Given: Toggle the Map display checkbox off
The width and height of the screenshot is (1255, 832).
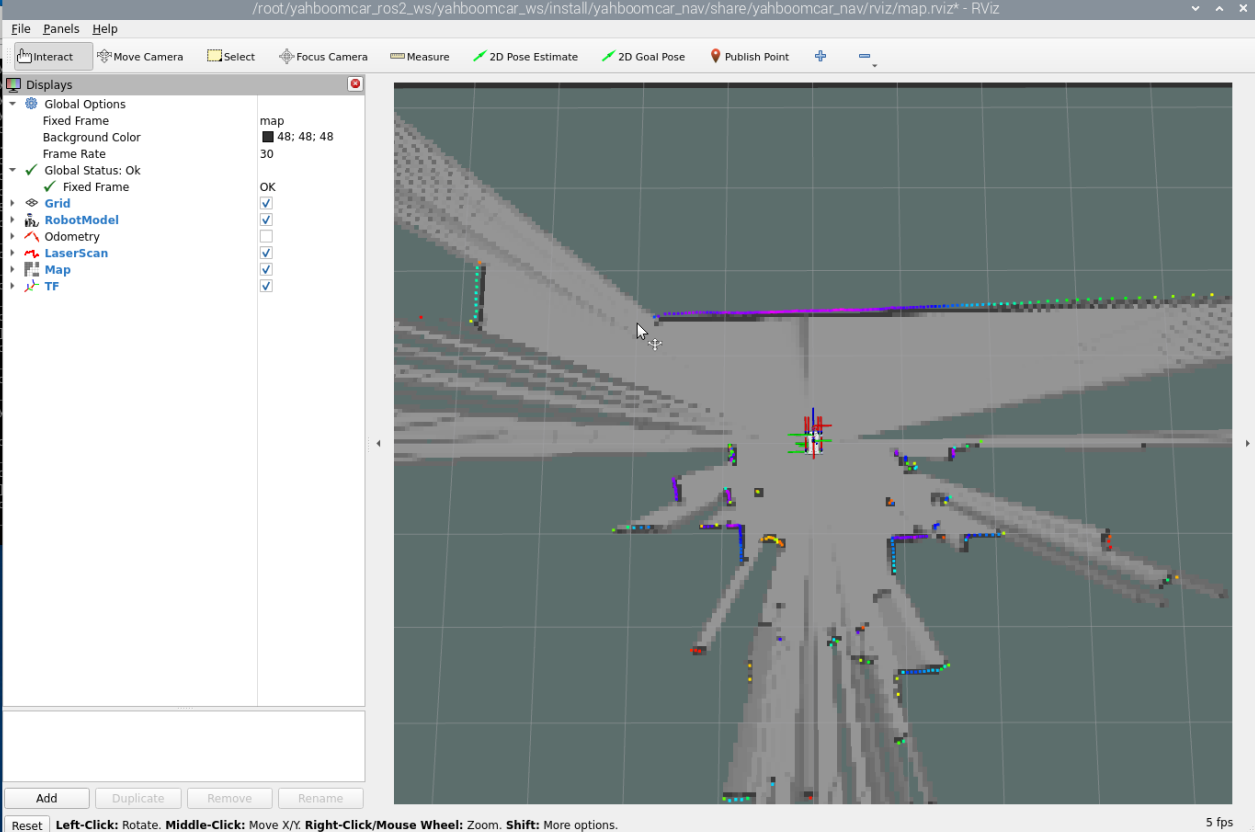Looking at the screenshot, I should click(x=266, y=270).
